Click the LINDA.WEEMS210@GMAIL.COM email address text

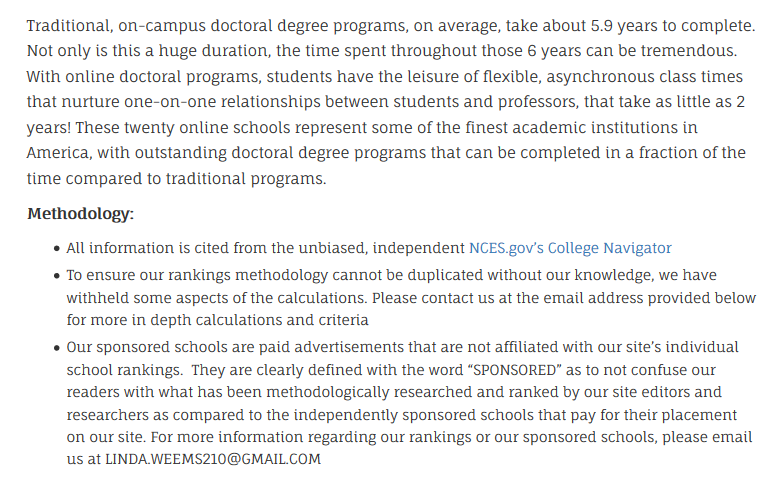212,459
